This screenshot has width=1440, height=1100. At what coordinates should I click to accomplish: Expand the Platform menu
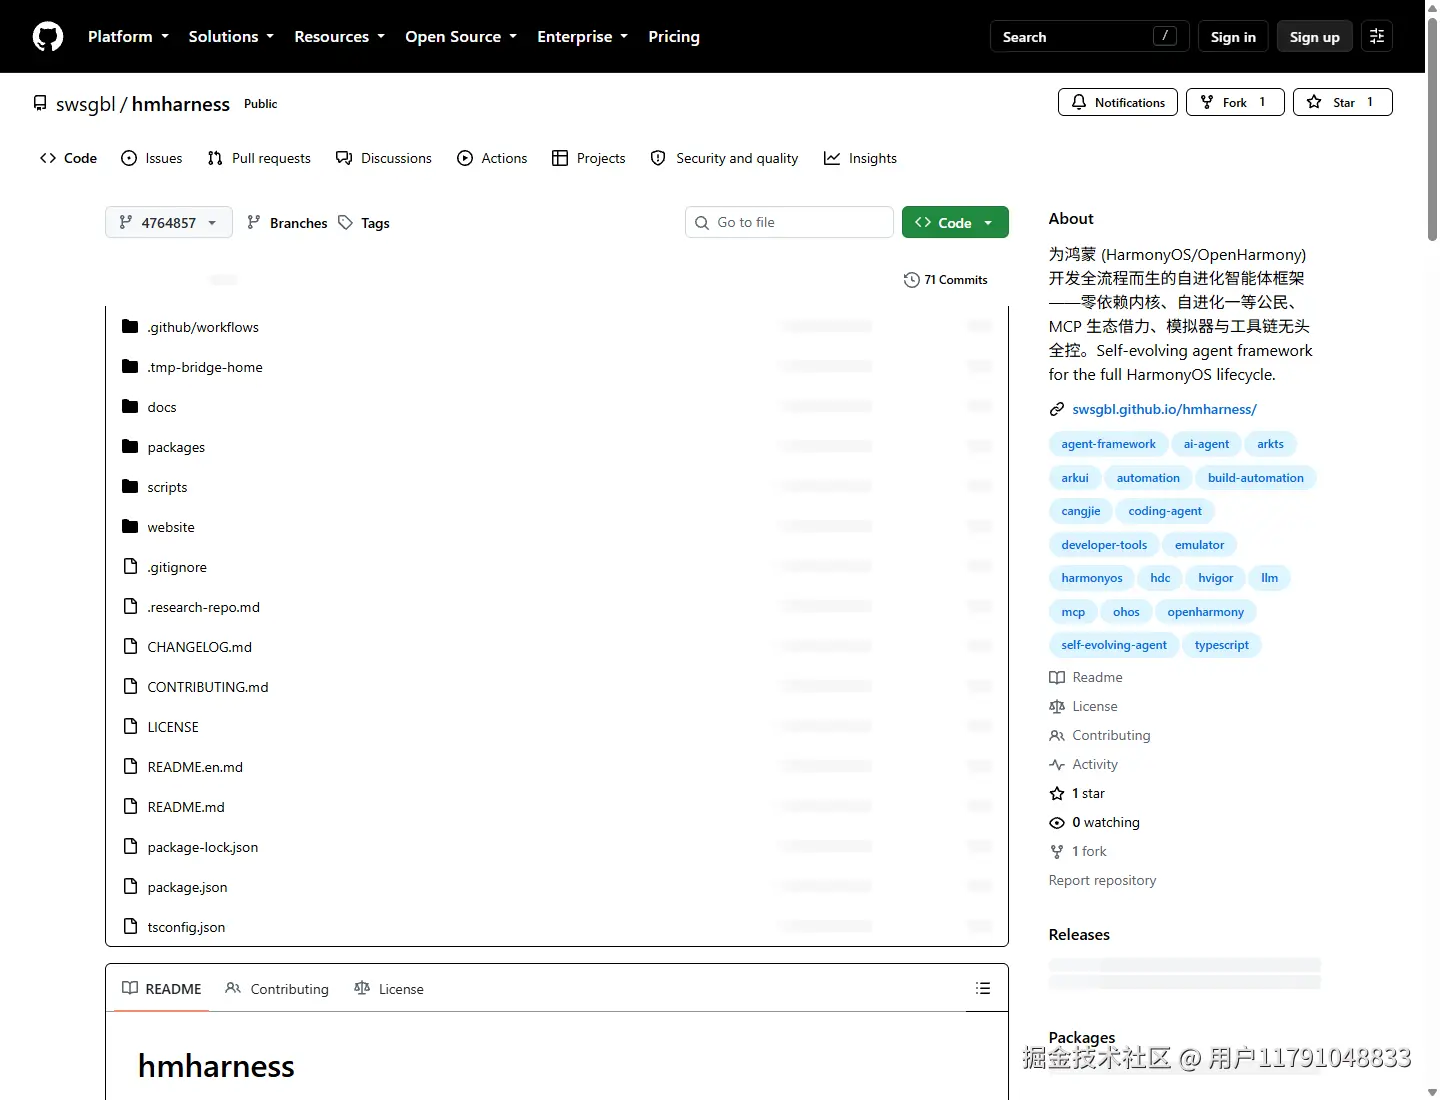[x=128, y=37]
